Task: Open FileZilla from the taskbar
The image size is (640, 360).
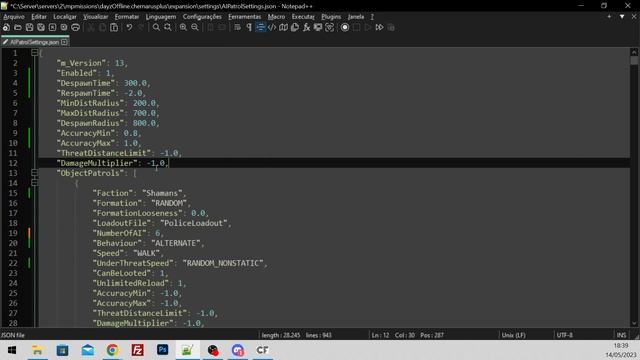Action: (x=138, y=350)
